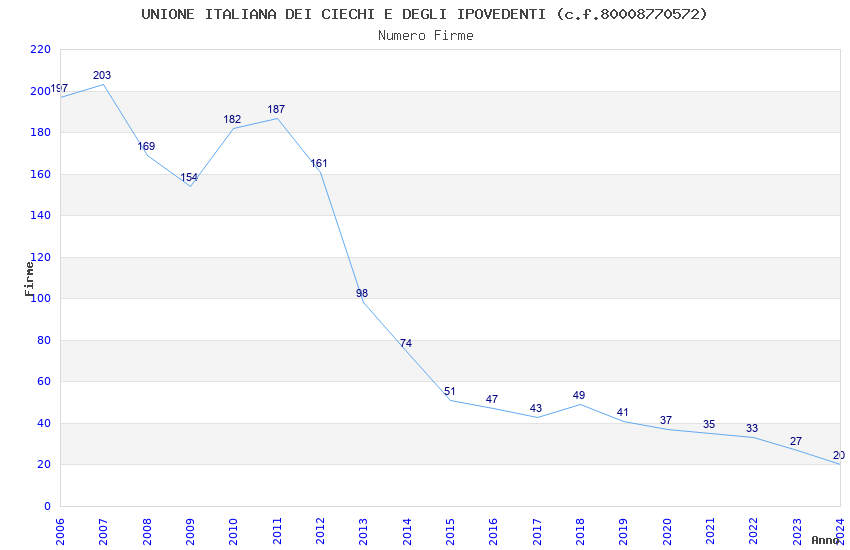Click the data label 182 for 2010
The width and height of the screenshot is (850, 550).
[232, 119]
